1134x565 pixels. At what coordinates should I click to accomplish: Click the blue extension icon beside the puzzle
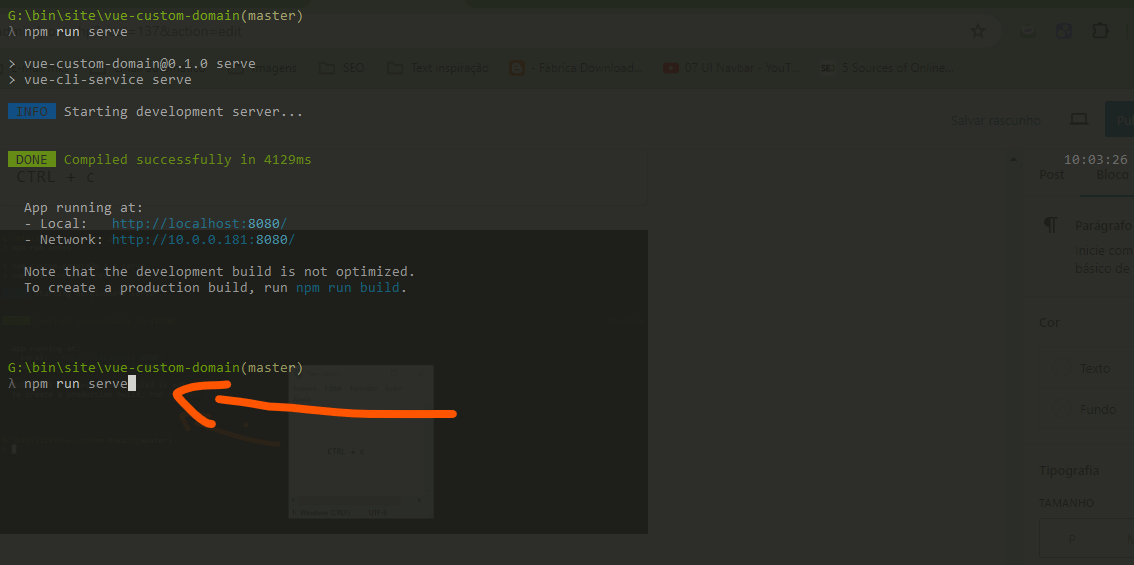(1064, 31)
